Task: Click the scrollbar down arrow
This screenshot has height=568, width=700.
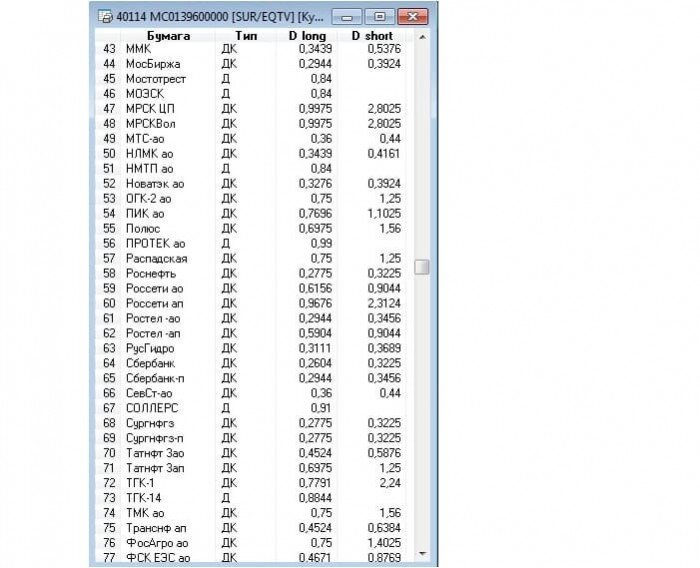Action: 422,554
